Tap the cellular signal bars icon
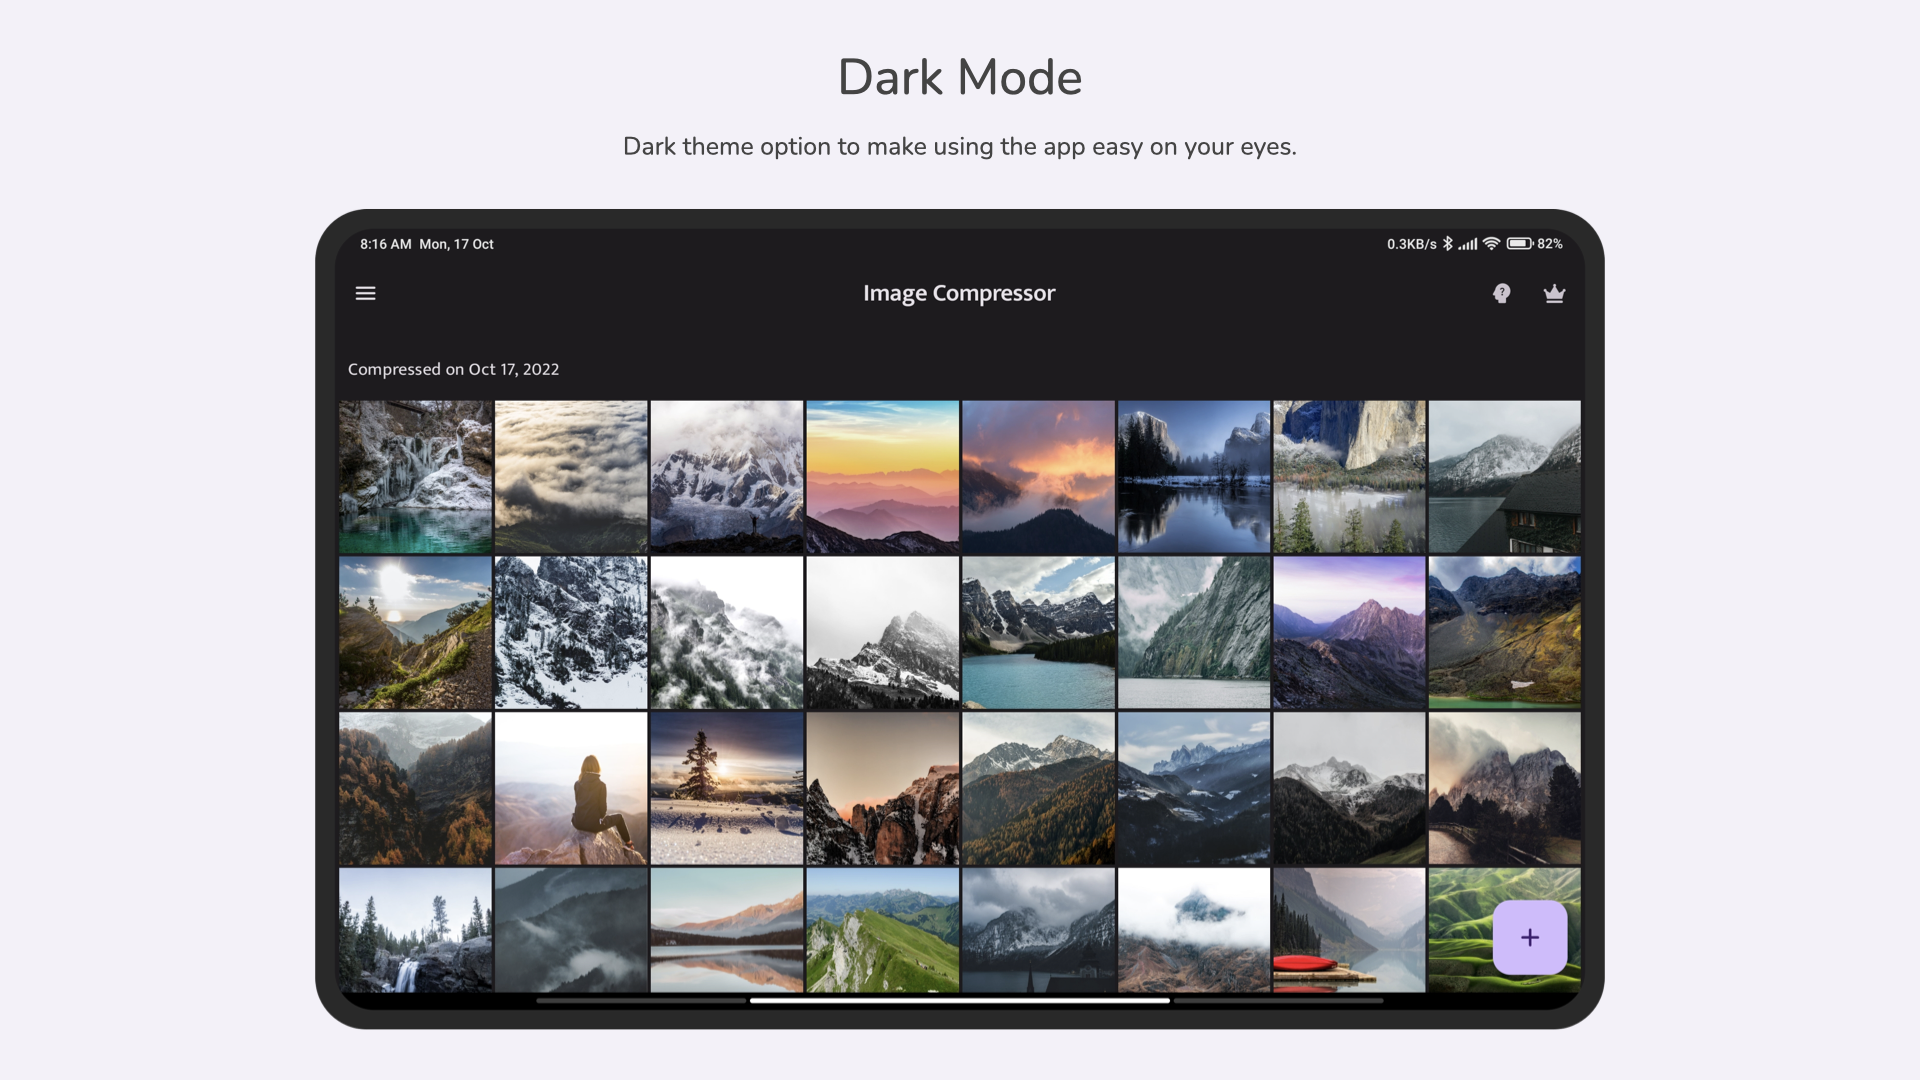The height and width of the screenshot is (1080, 1920). coord(1468,243)
